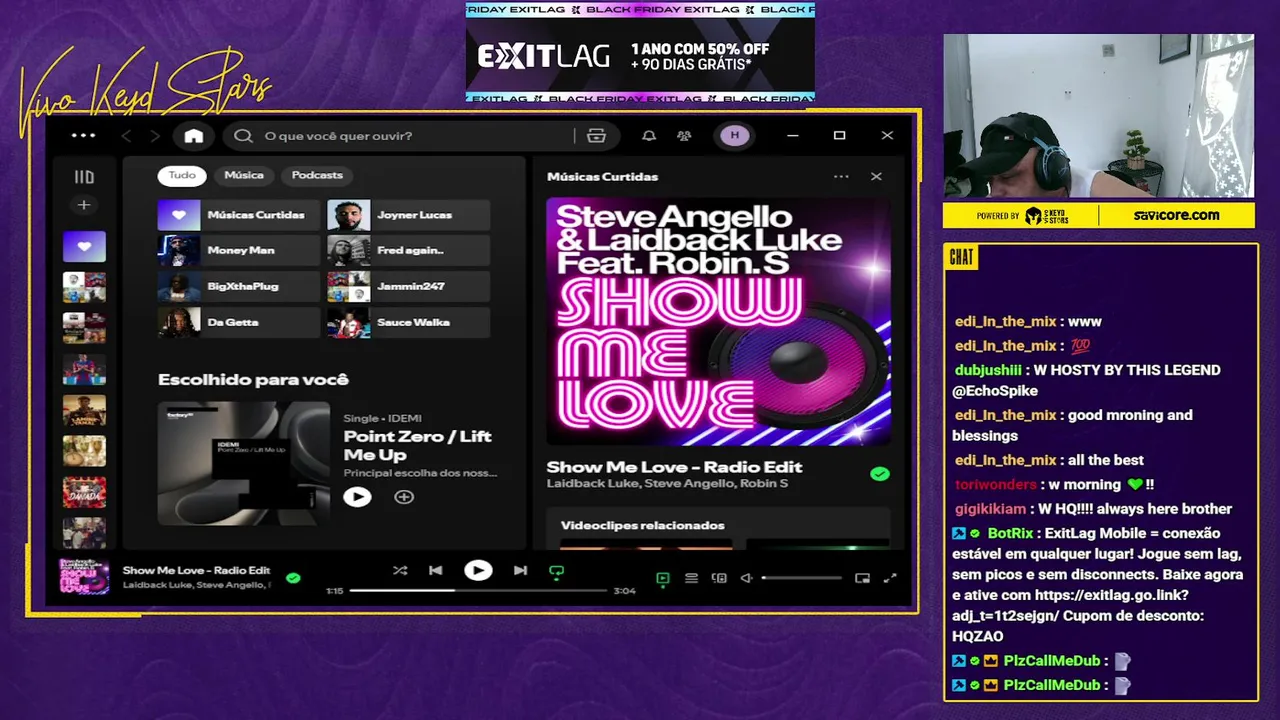This screenshot has height=720, width=1280.
Task: Click the artist names in bottom player bar
Action: [x=197, y=585]
